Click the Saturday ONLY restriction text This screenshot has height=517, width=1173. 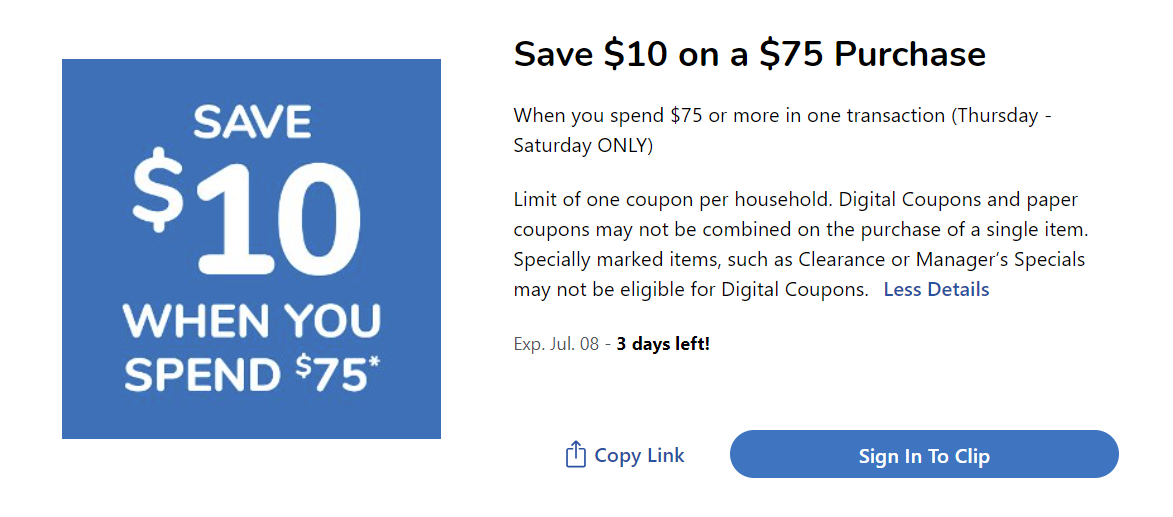point(584,146)
